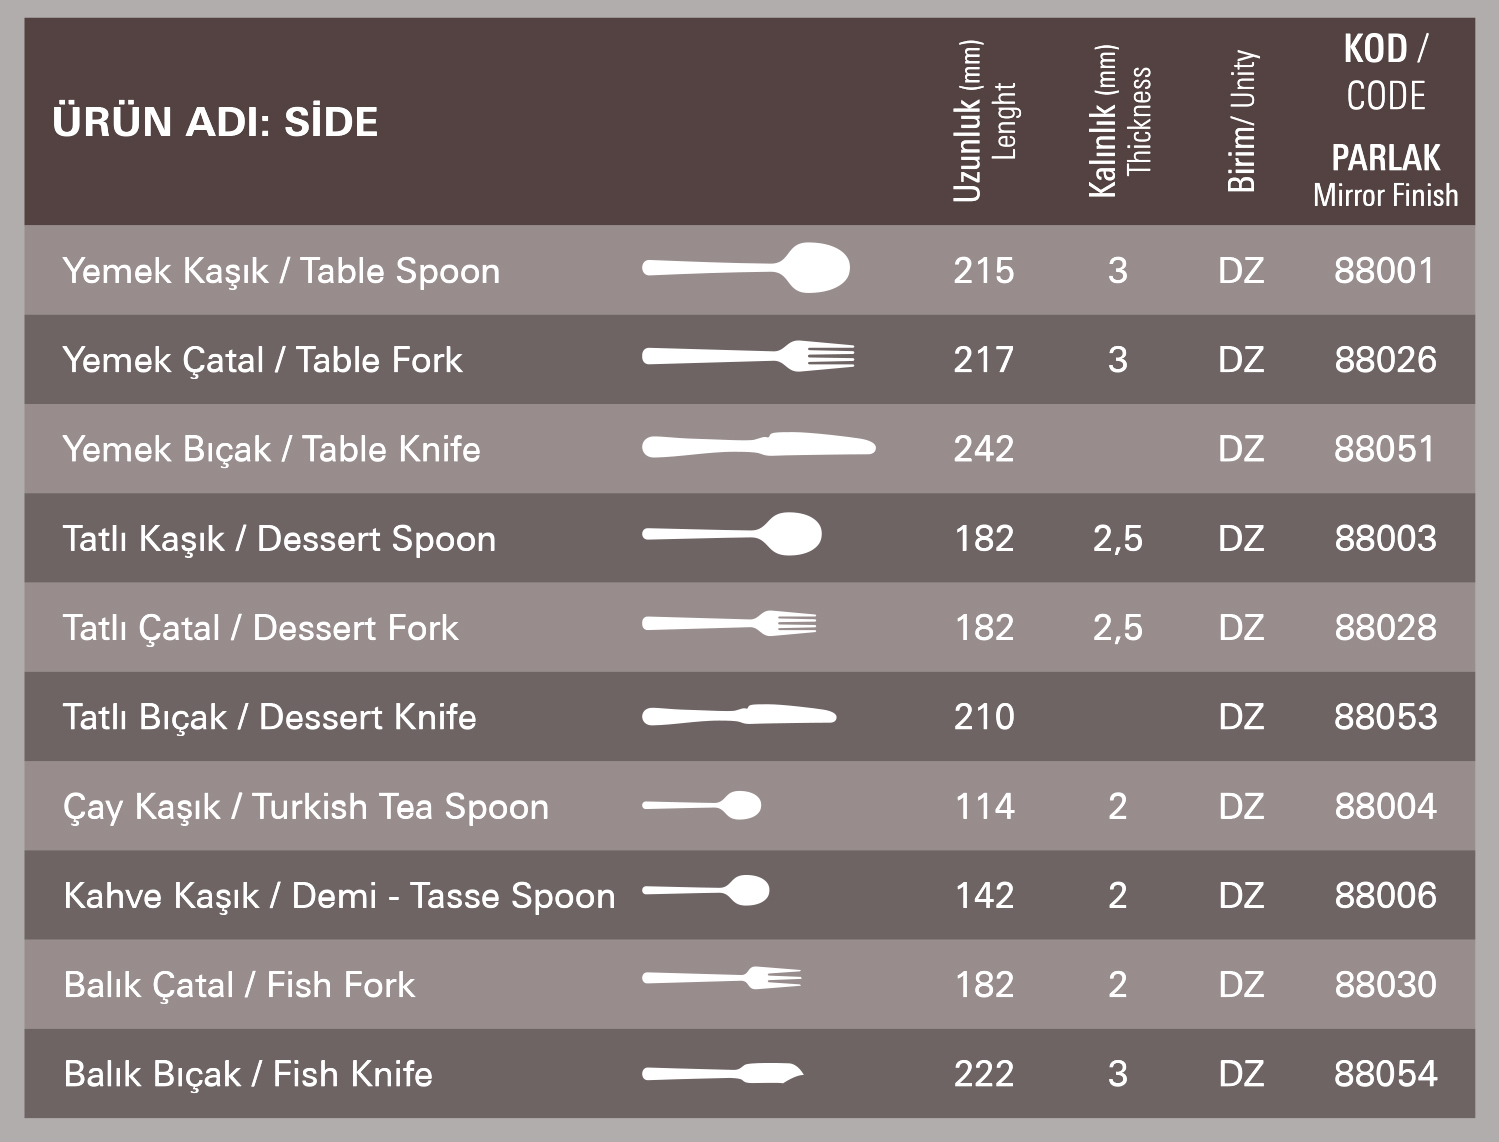
Task: Select the Dessert Fork silhouette icon
Action: coord(729,624)
